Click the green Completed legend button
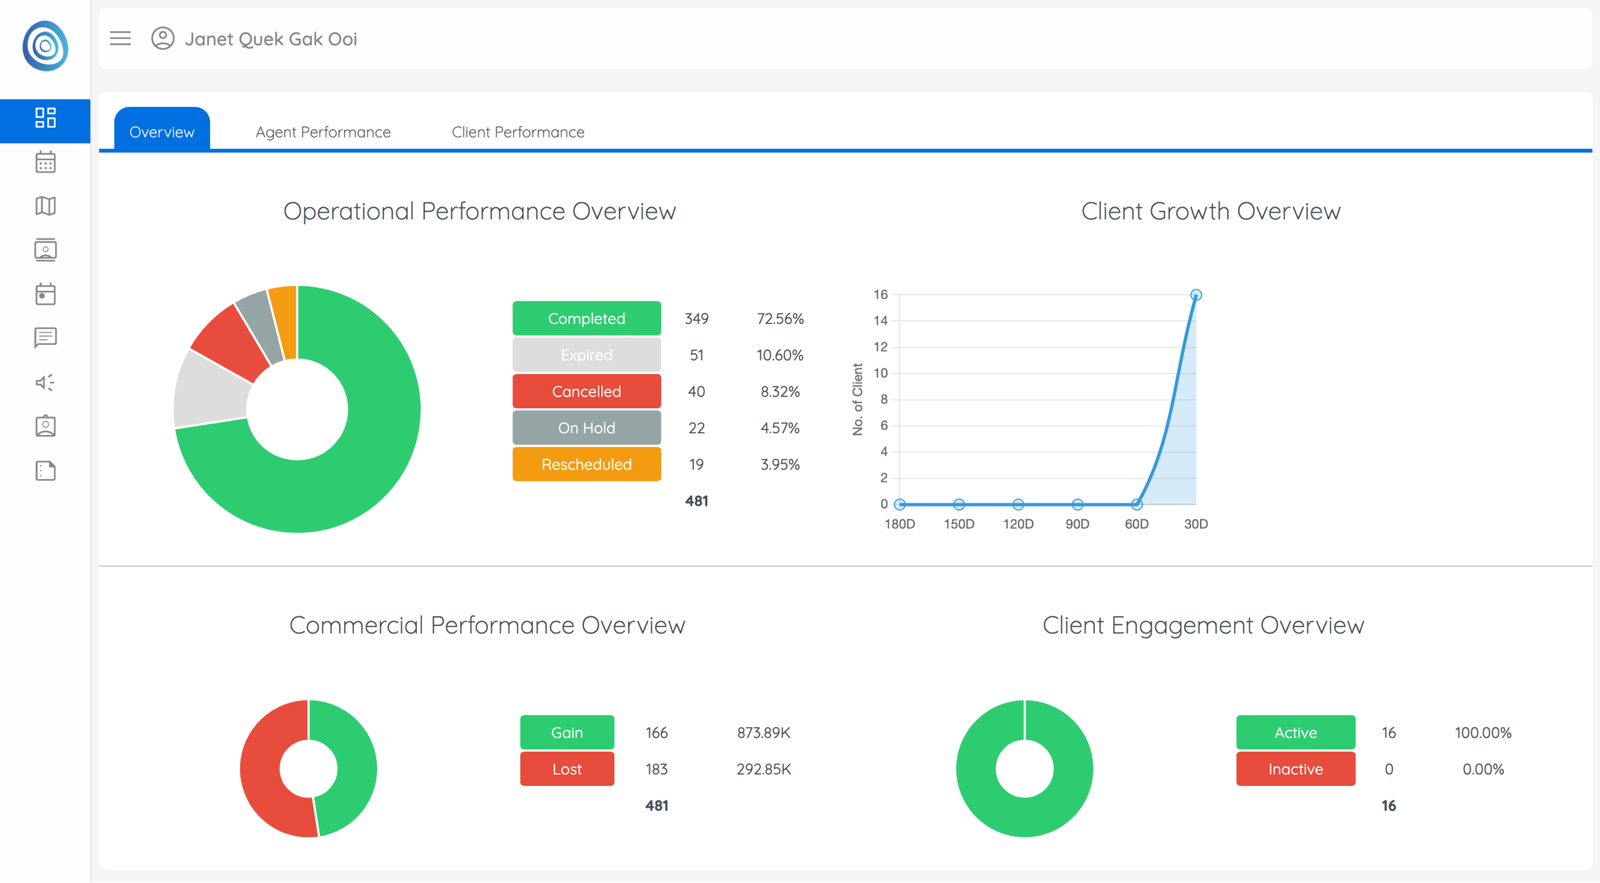This screenshot has width=1600, height=883. click(586, 318)
